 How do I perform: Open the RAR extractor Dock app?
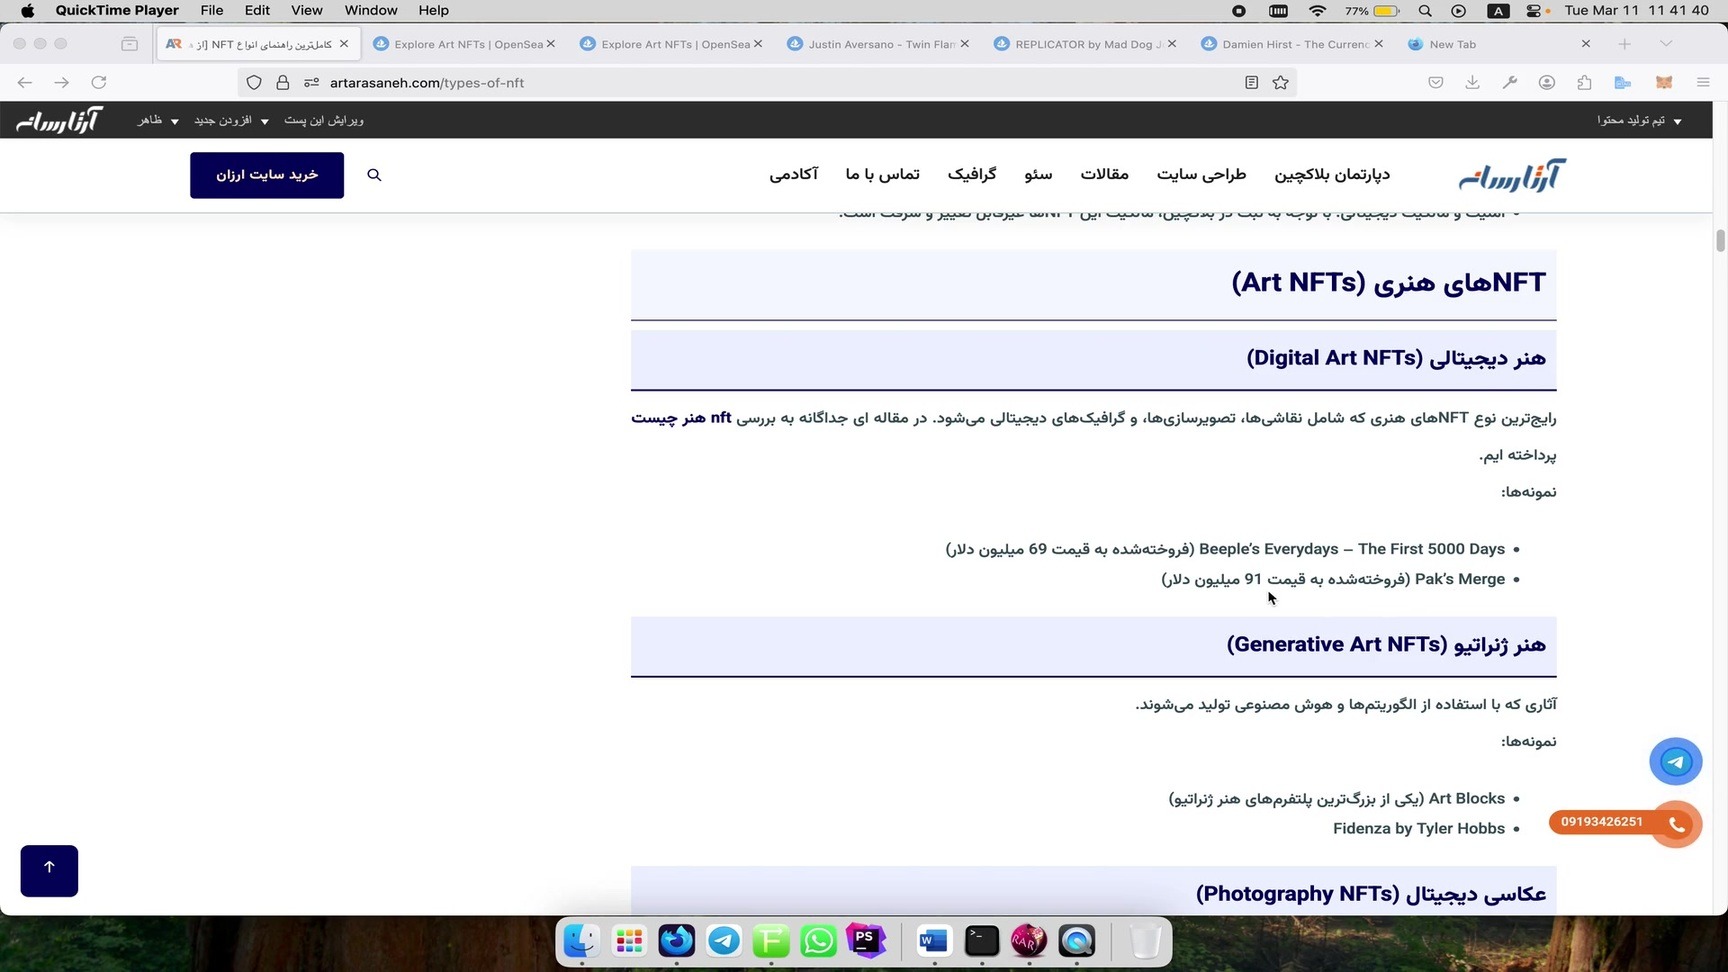pyautogui.click(x=1029, y=941)
